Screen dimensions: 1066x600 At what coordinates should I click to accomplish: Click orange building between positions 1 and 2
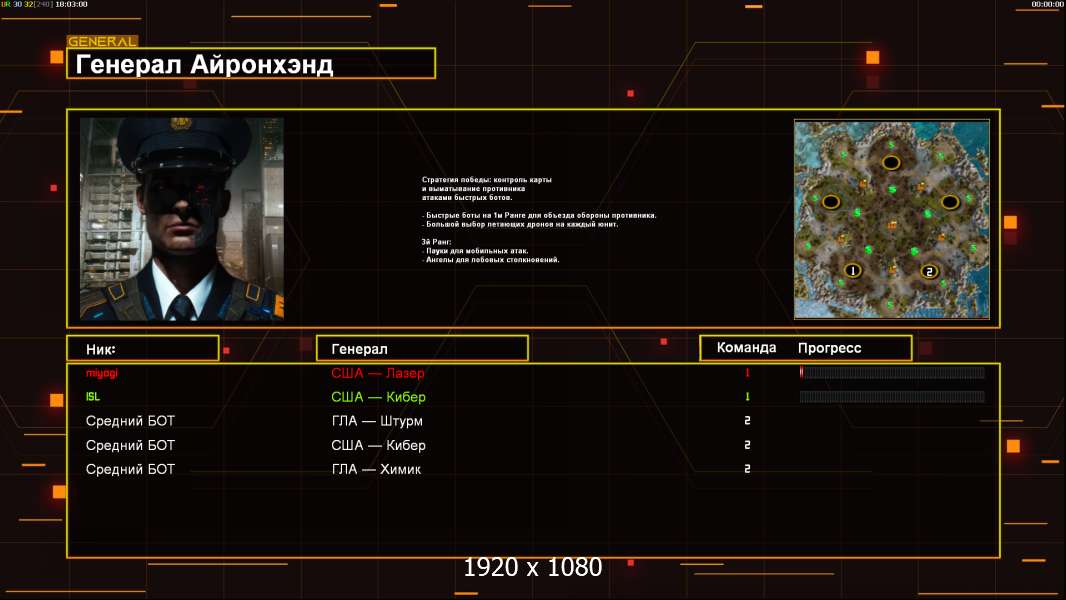click(x=893, y=269)
